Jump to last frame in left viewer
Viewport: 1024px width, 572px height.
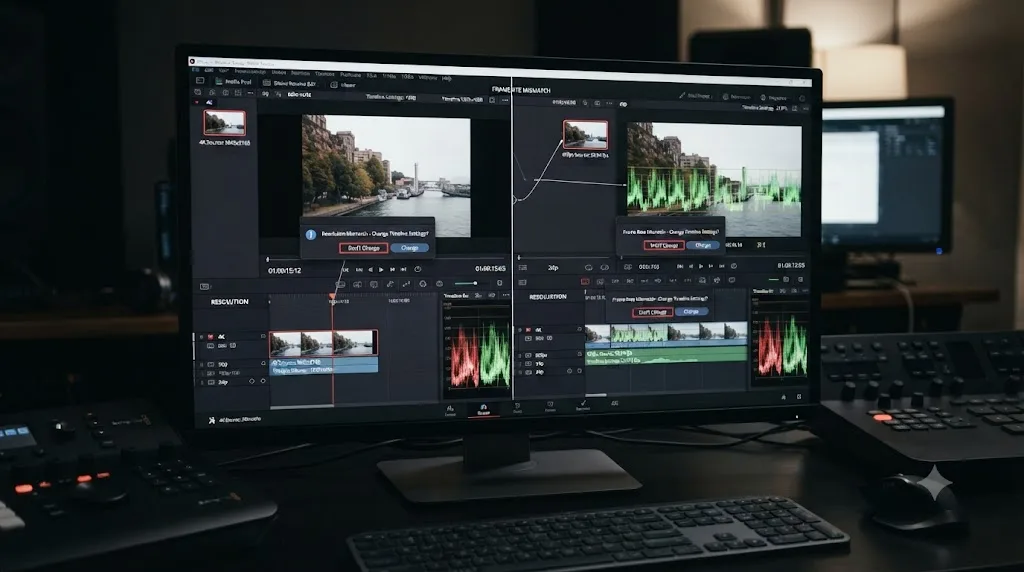pyautogui.click(x=404, y=270)
